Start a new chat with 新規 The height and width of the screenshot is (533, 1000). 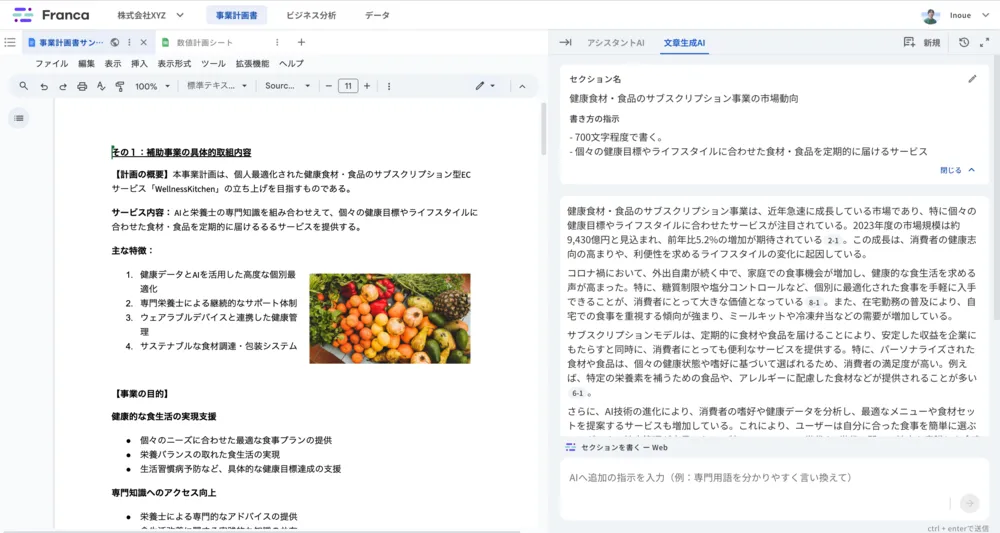(x=922, y=43)
